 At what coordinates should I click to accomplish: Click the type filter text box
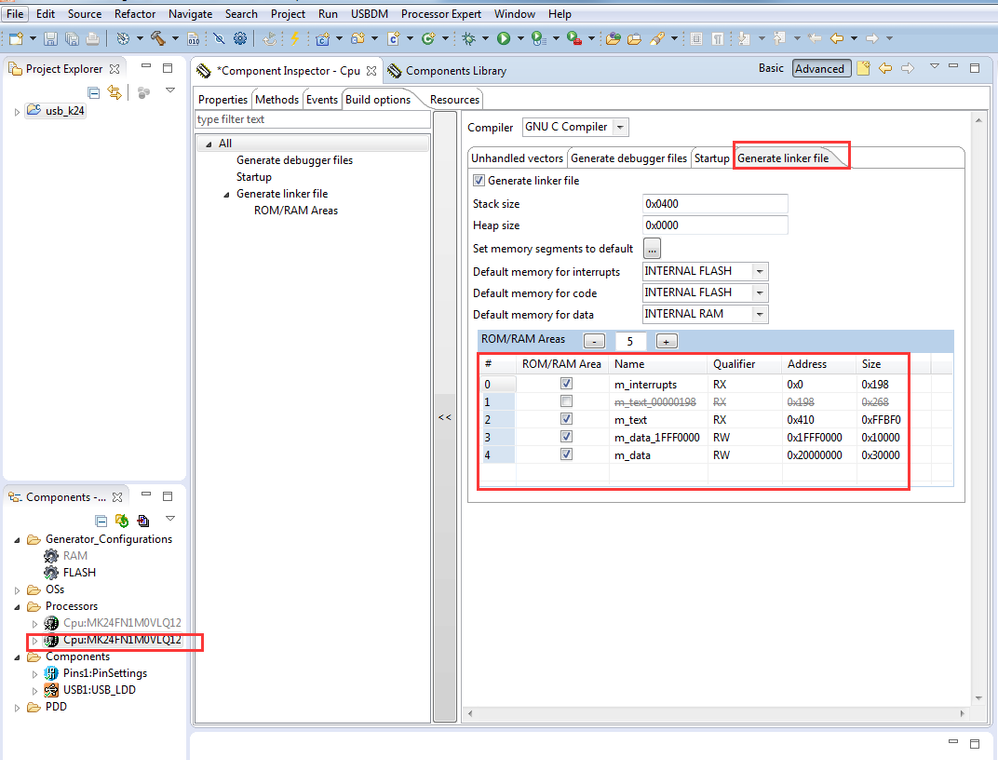313,120
